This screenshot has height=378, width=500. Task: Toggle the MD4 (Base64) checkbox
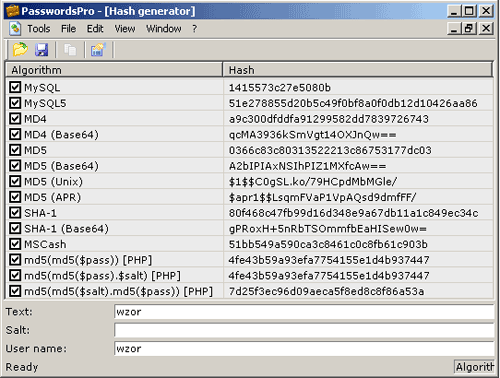click(15, 134)
